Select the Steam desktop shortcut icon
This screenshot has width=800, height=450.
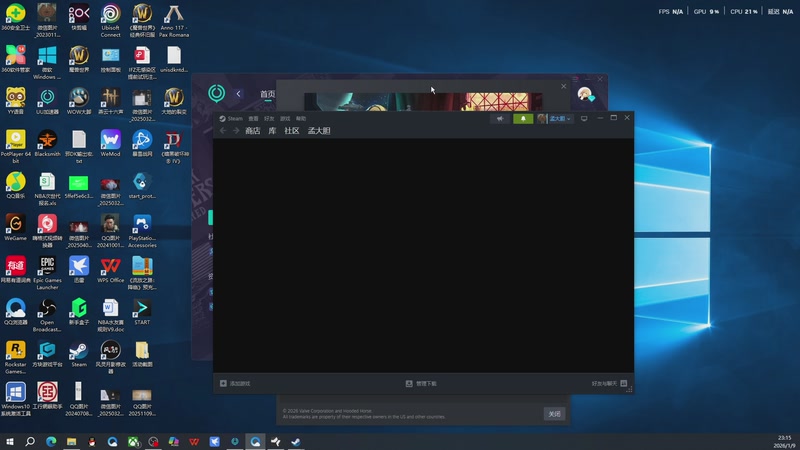tap(79, 354)
